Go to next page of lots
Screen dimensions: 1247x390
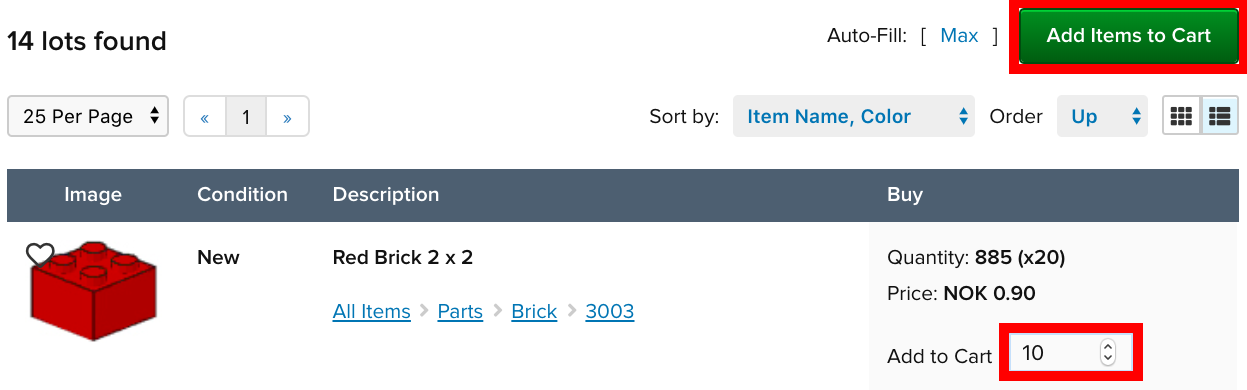[x=287, y=117]
